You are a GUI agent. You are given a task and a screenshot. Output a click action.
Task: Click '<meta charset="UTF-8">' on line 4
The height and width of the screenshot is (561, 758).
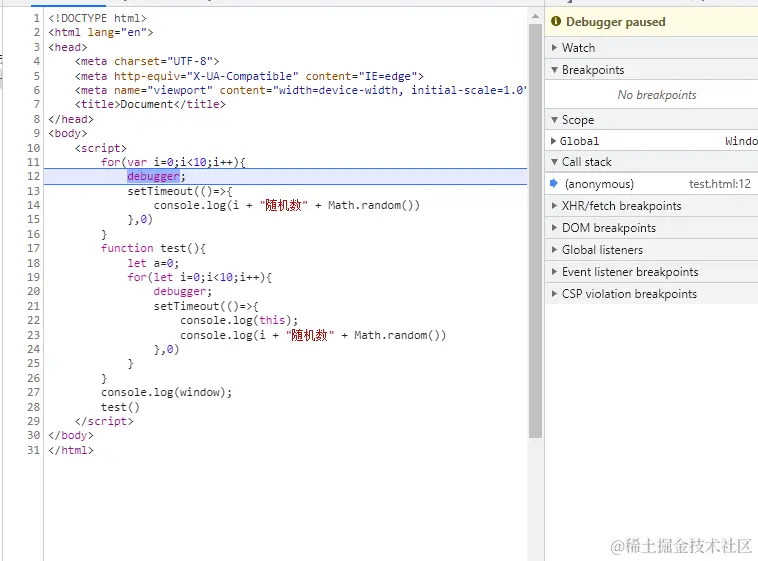[147, 61]
